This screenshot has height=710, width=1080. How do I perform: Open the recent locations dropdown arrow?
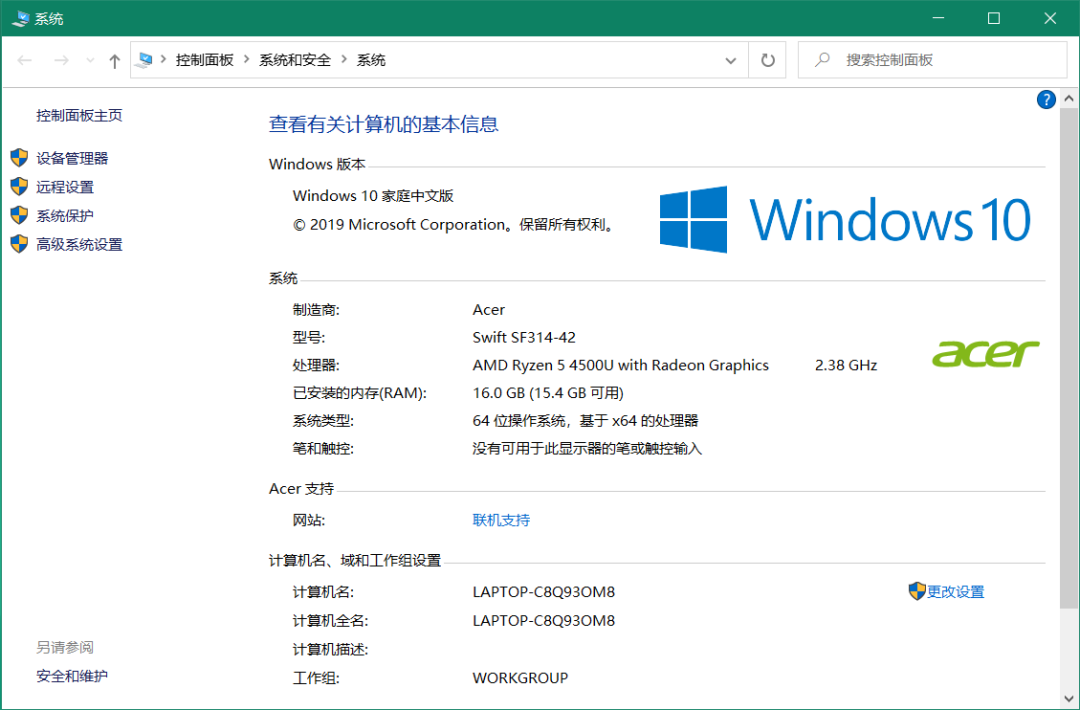point(90,61)
